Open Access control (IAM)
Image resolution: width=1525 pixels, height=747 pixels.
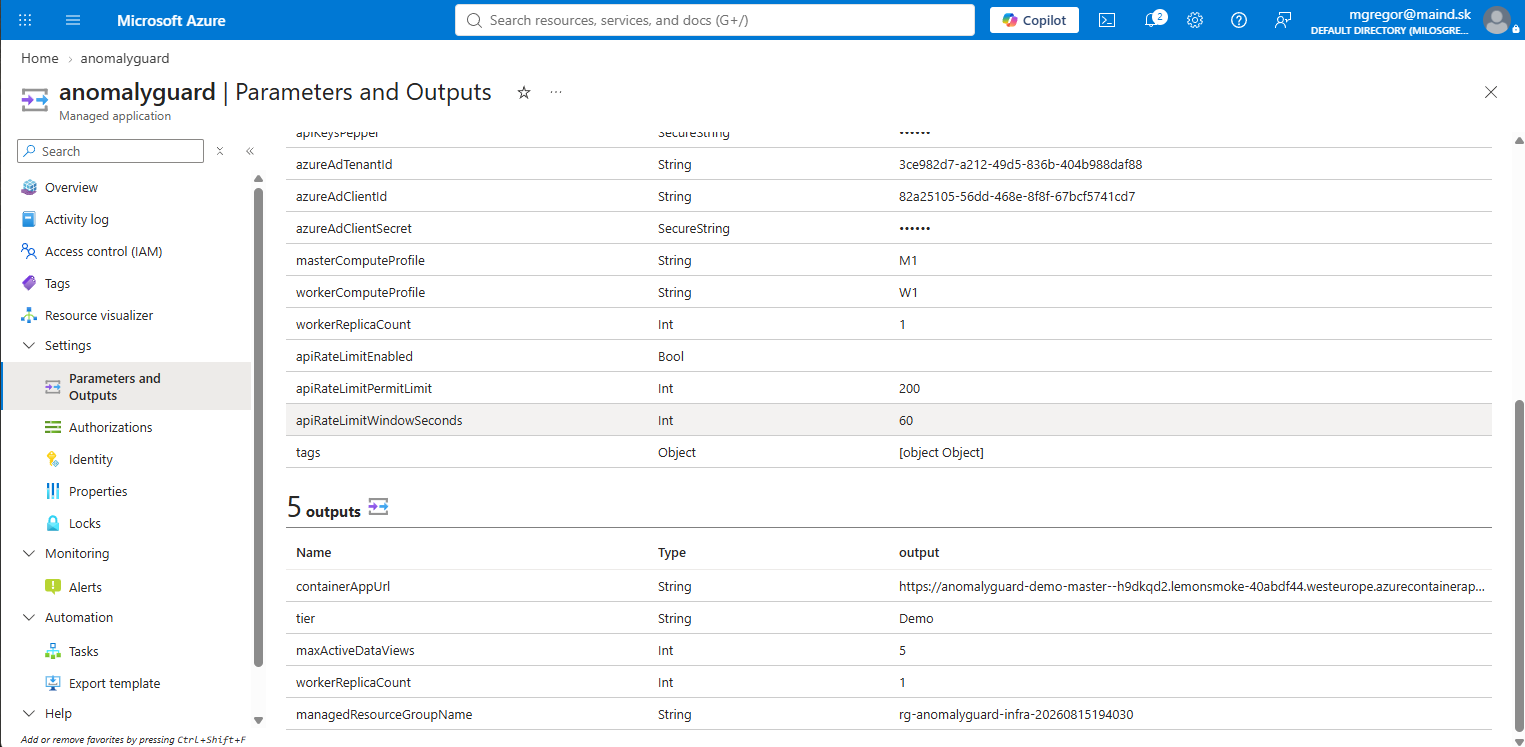click(x=103, y=251)
